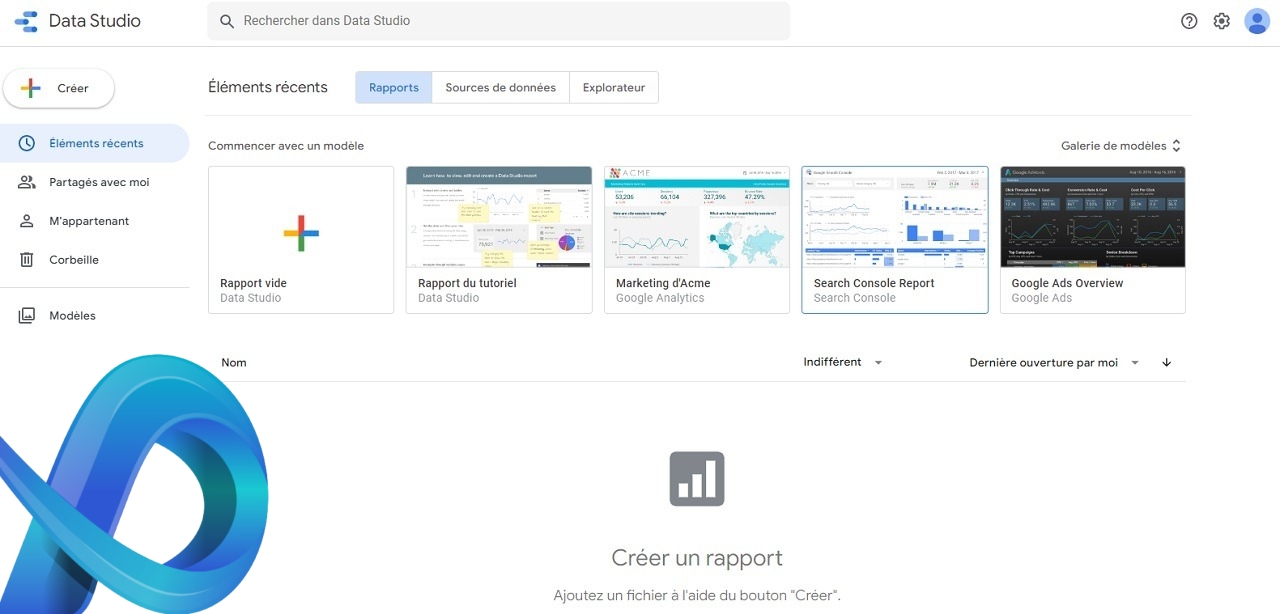Open M'appartenant in the sidebar
The width and height of the screenshot is (1280, 614).
(x=95, y=221)
